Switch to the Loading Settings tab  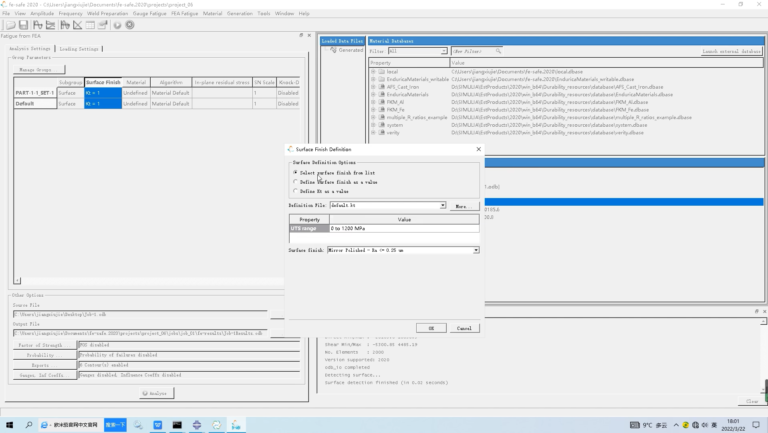click(x=79, y=49)
